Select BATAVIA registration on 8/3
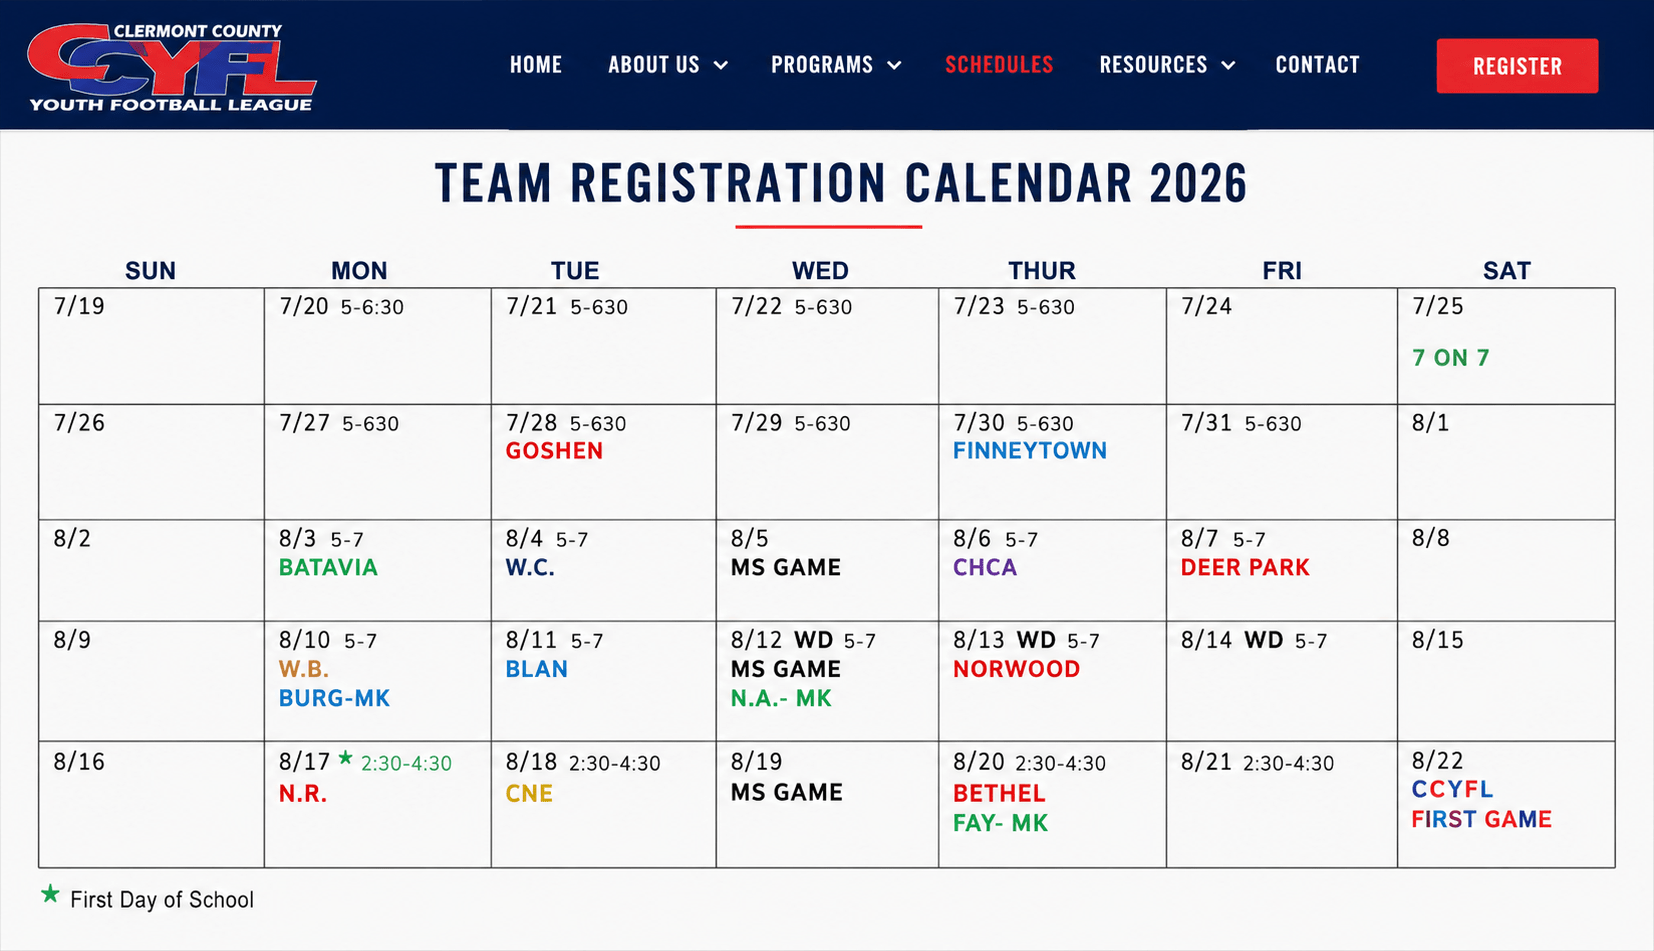Viewport: 1654px width, 951px height. tap(328, 568)
